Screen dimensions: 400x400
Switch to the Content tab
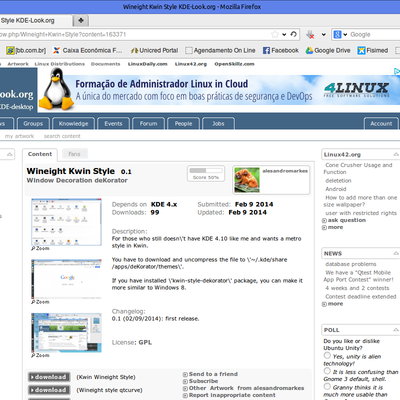pos(40,154)
